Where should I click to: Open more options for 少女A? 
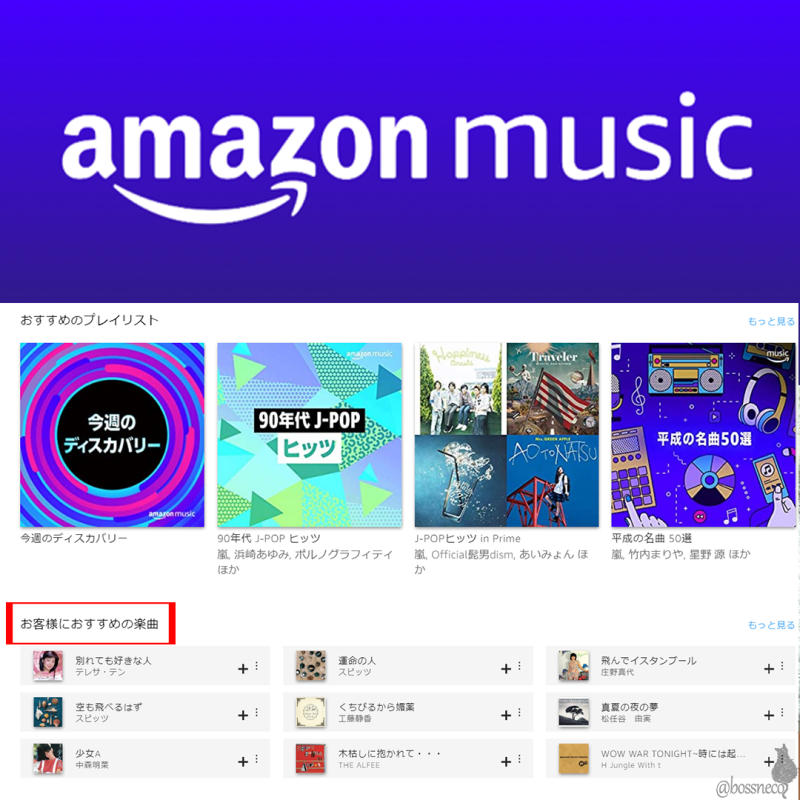[x=257, y=759]
